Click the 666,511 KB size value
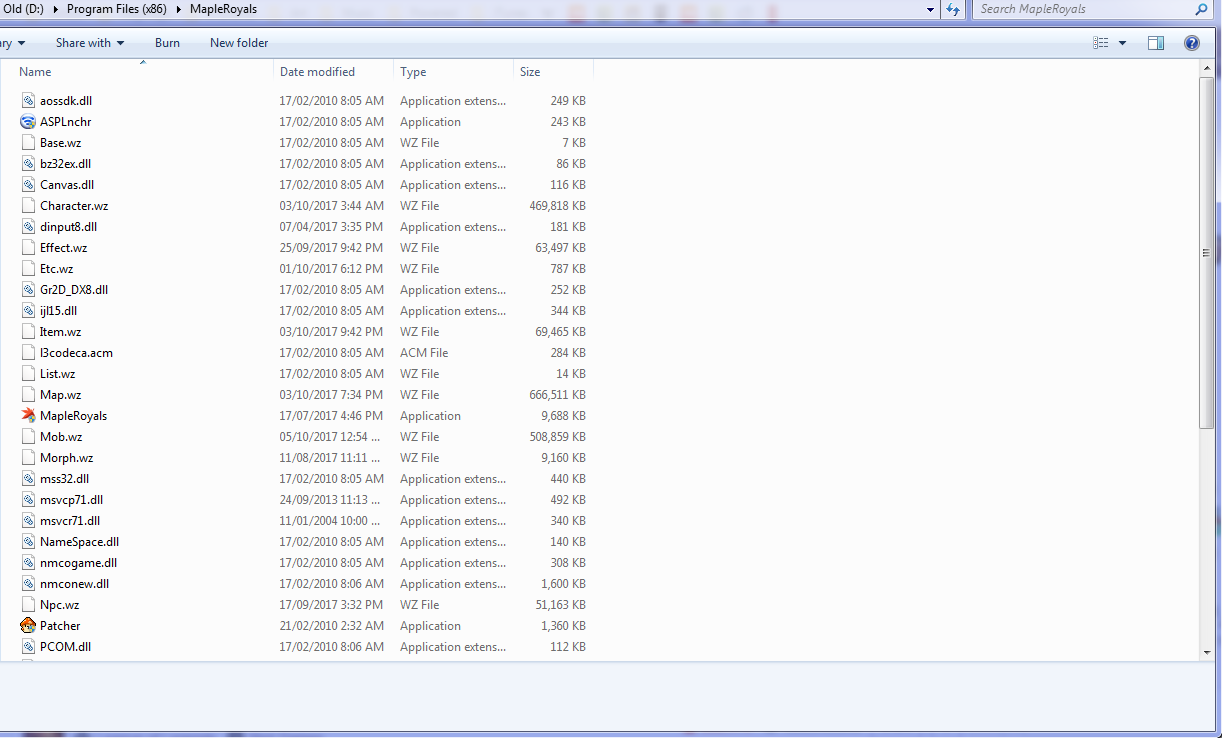Image resolution: width=1222 pixels, height=738 pixels. point(557,395)
